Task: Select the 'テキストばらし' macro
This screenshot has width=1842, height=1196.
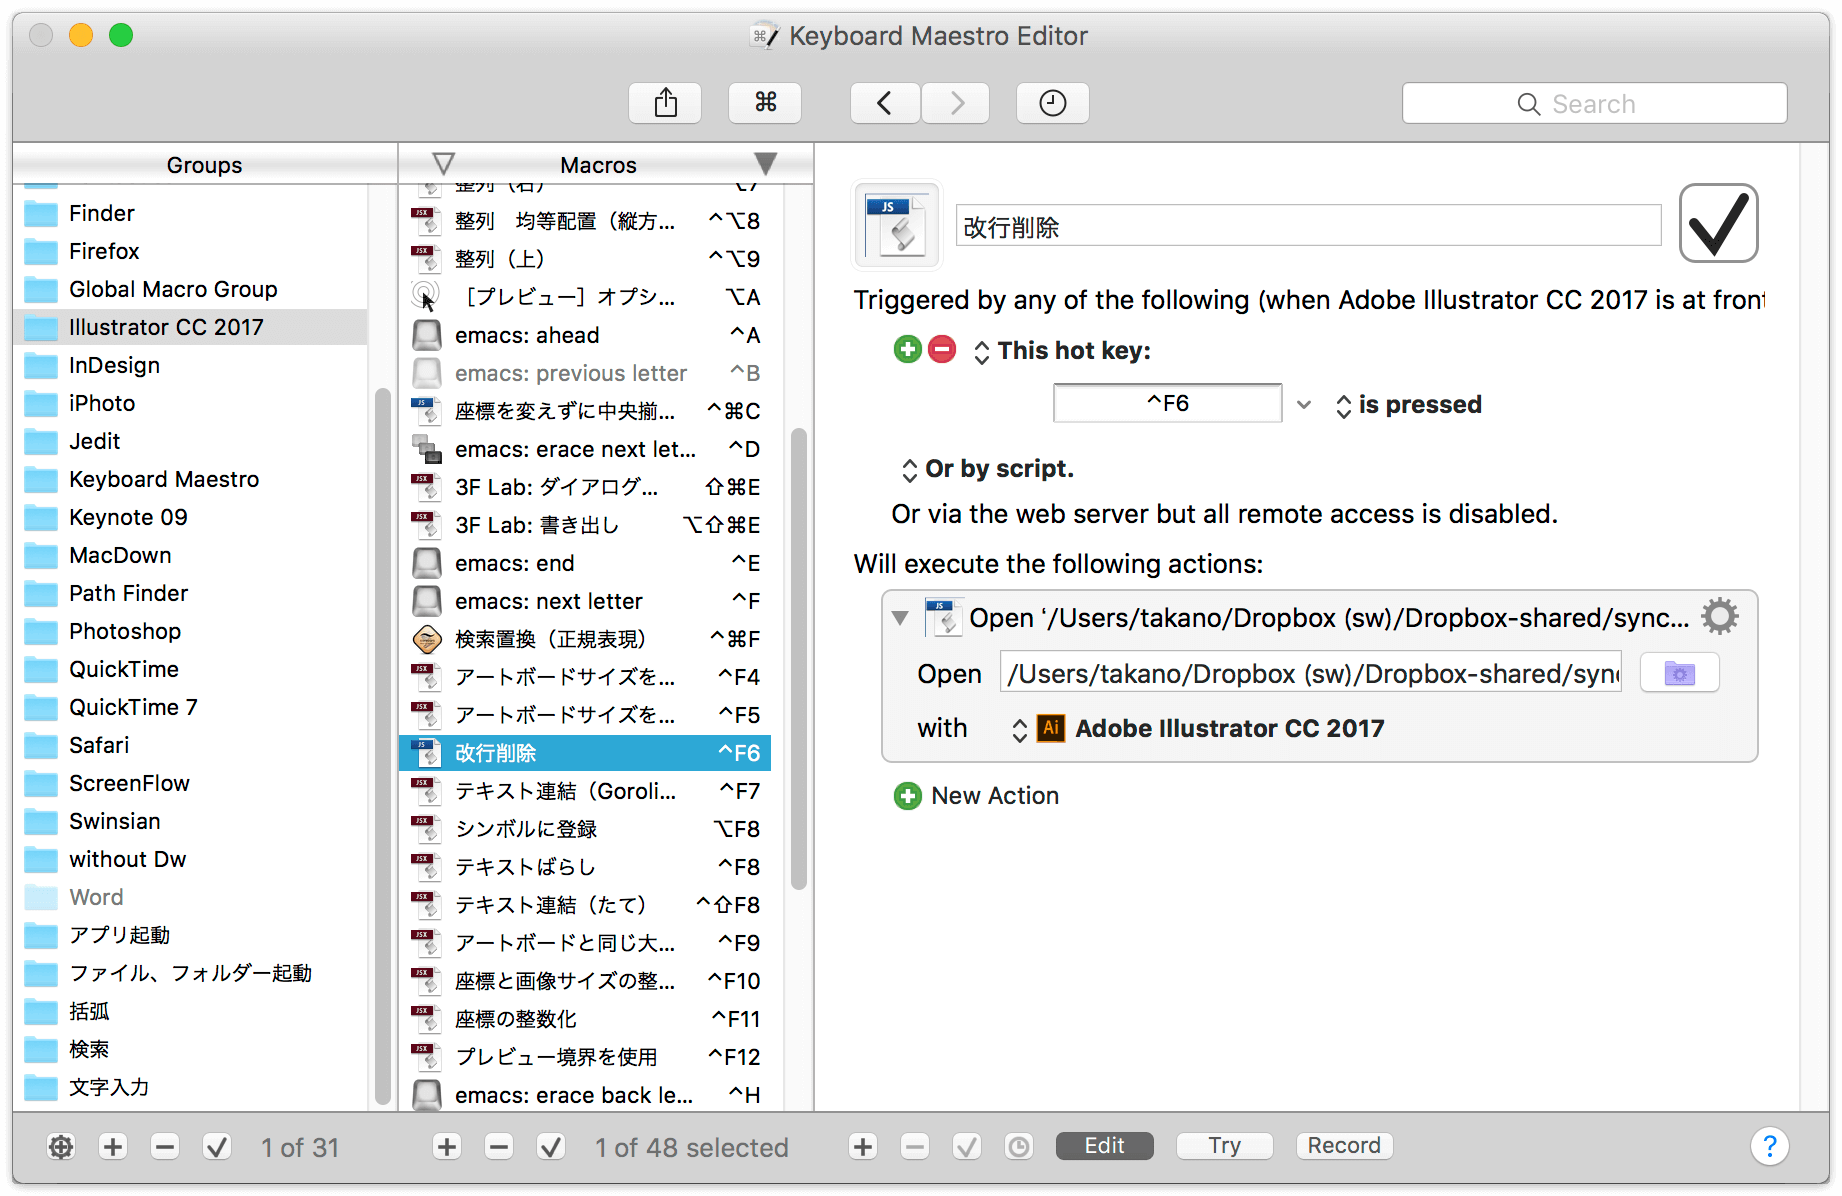Action: click(585, 867)
